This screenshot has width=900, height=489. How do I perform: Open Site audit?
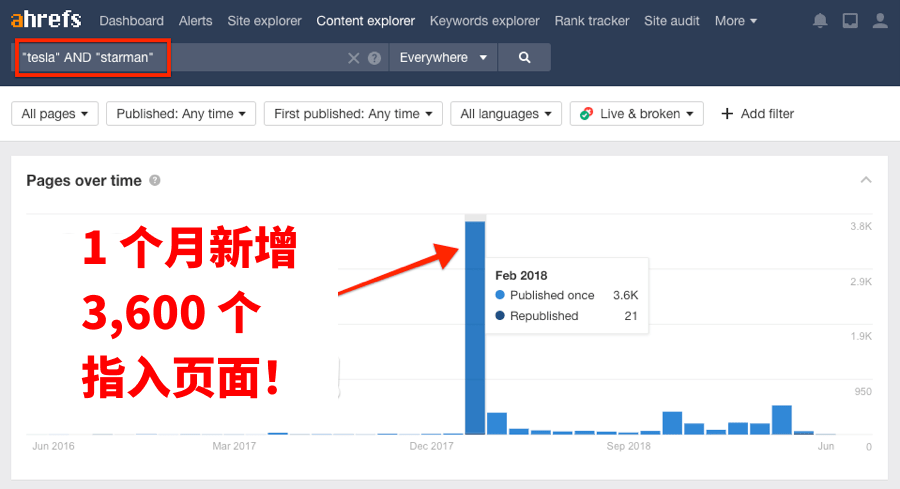[x=672, y=21]
